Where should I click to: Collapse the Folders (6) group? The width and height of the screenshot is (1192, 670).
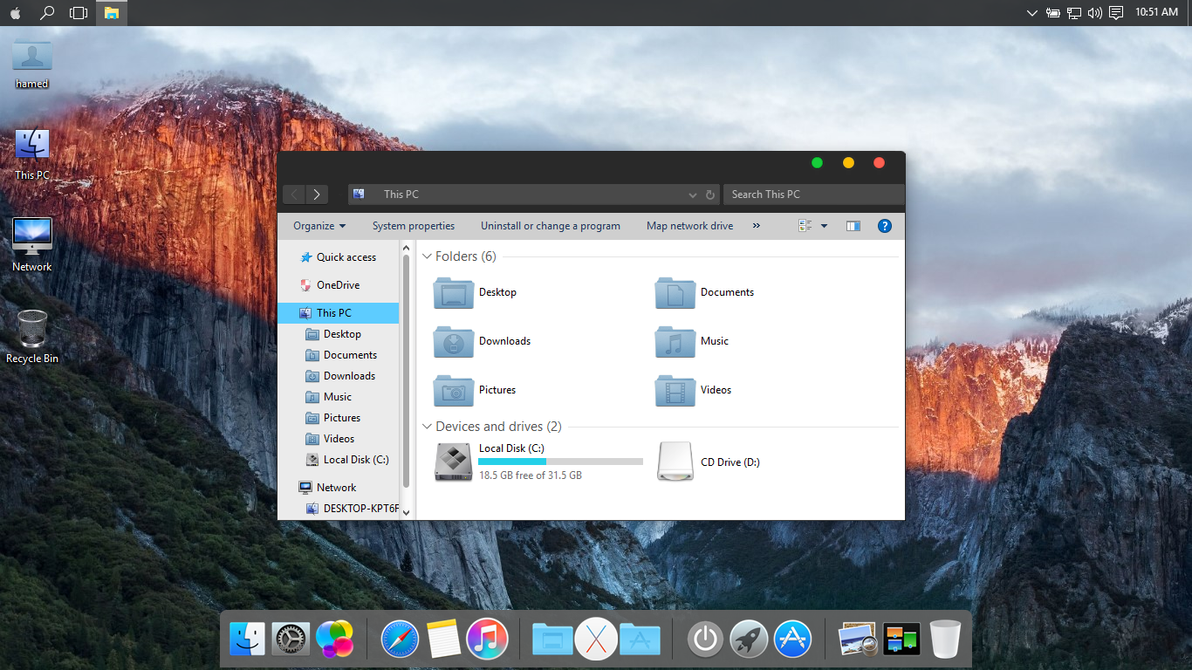tap(427, 257)
